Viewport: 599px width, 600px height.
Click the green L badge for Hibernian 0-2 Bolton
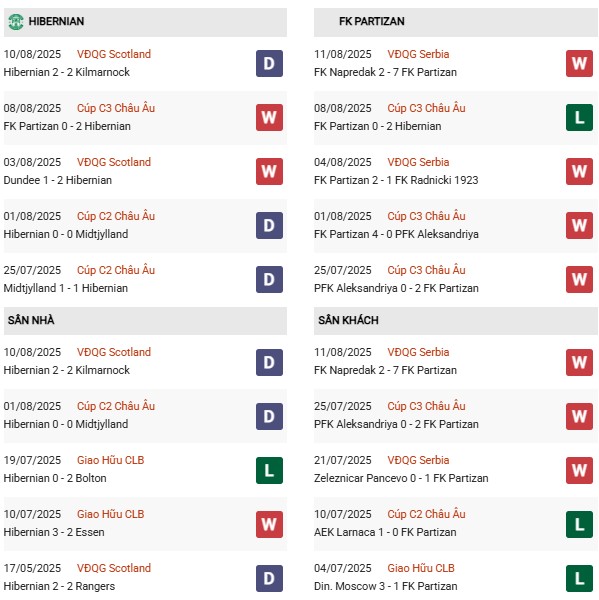tap(269, 470)
